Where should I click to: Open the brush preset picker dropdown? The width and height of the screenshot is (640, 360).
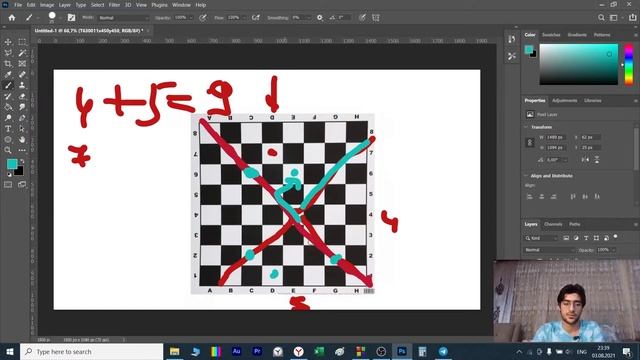point(60,18)
